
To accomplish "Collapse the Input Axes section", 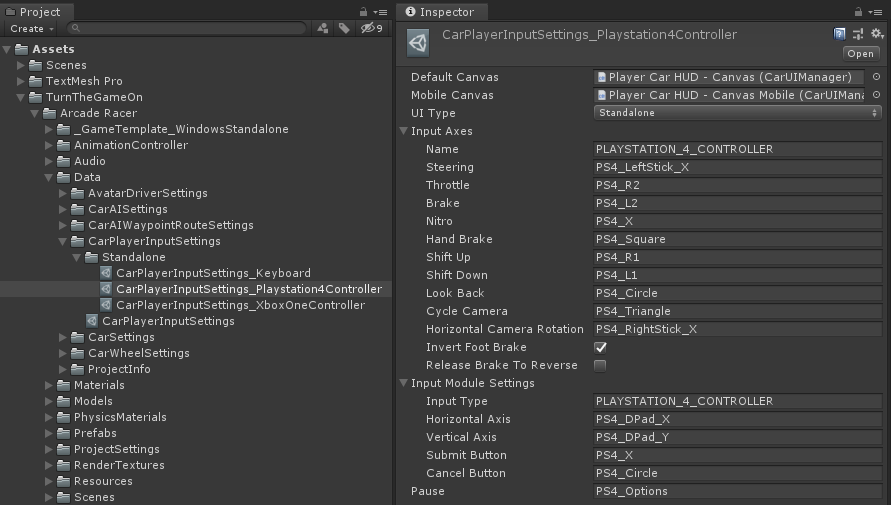I will 403,131.
